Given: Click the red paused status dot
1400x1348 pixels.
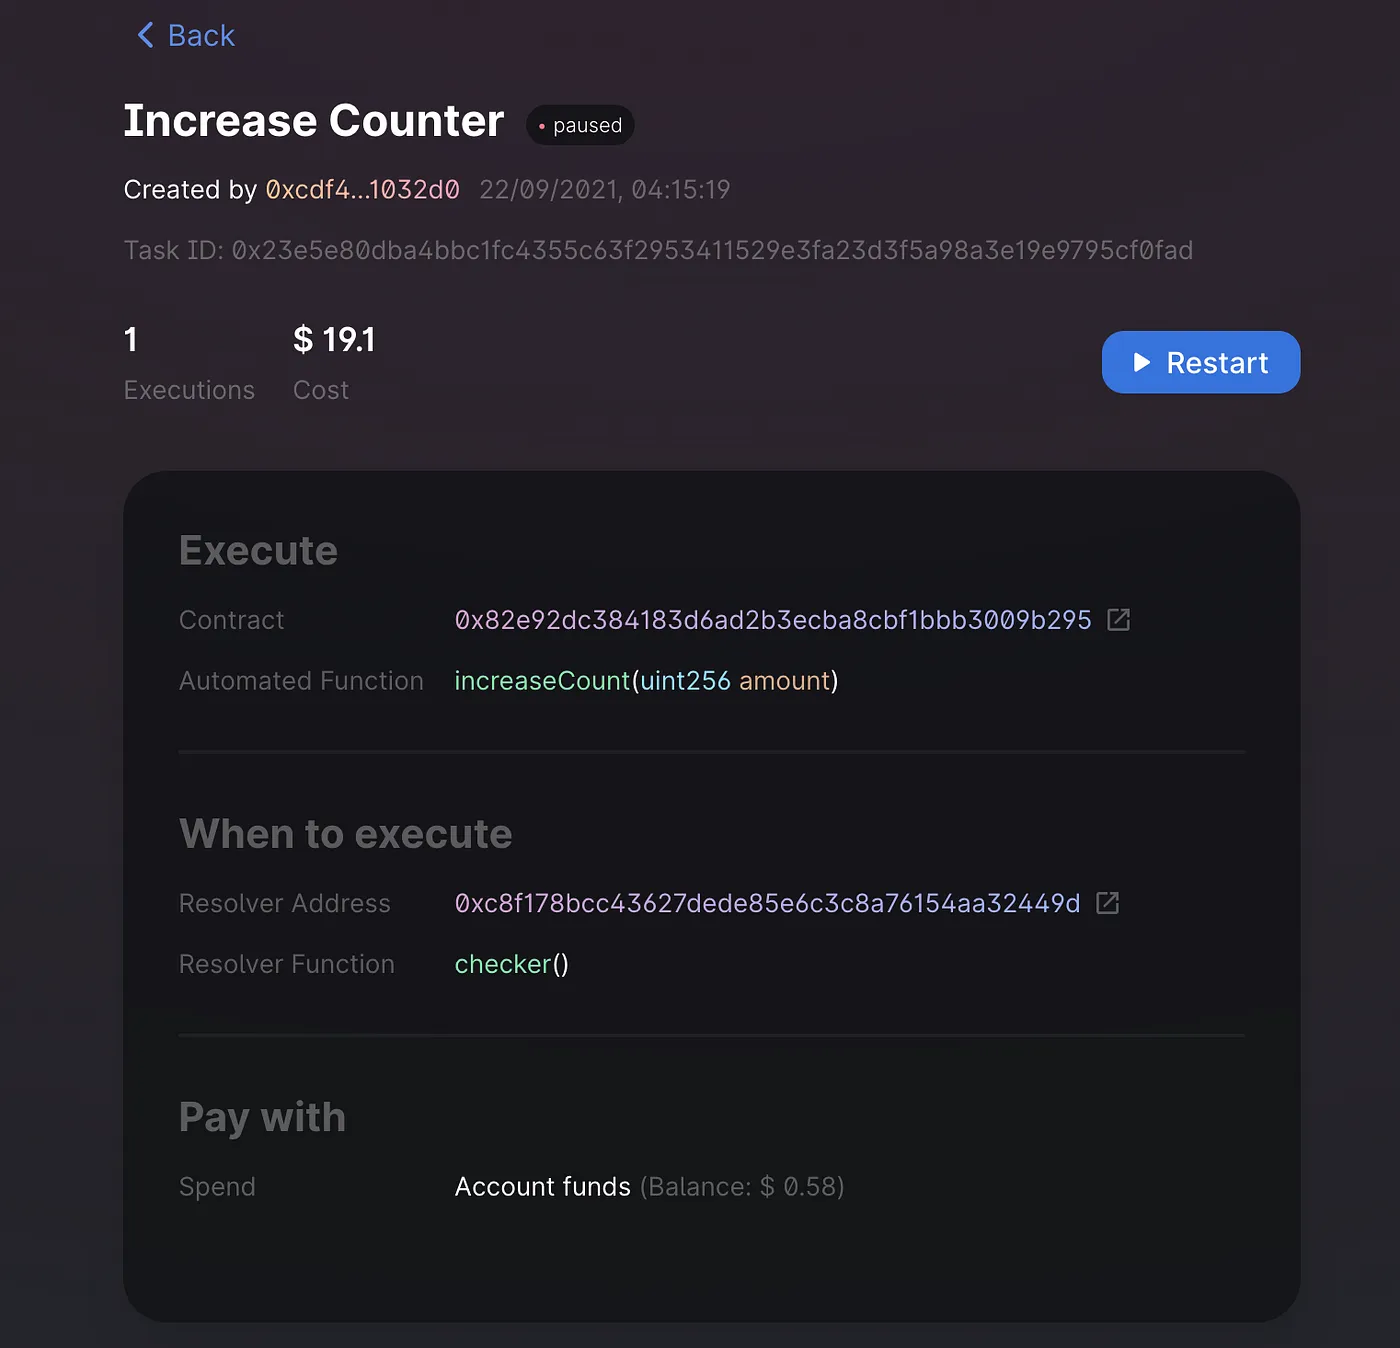Looking at the screenshot, I should point(542,126).
